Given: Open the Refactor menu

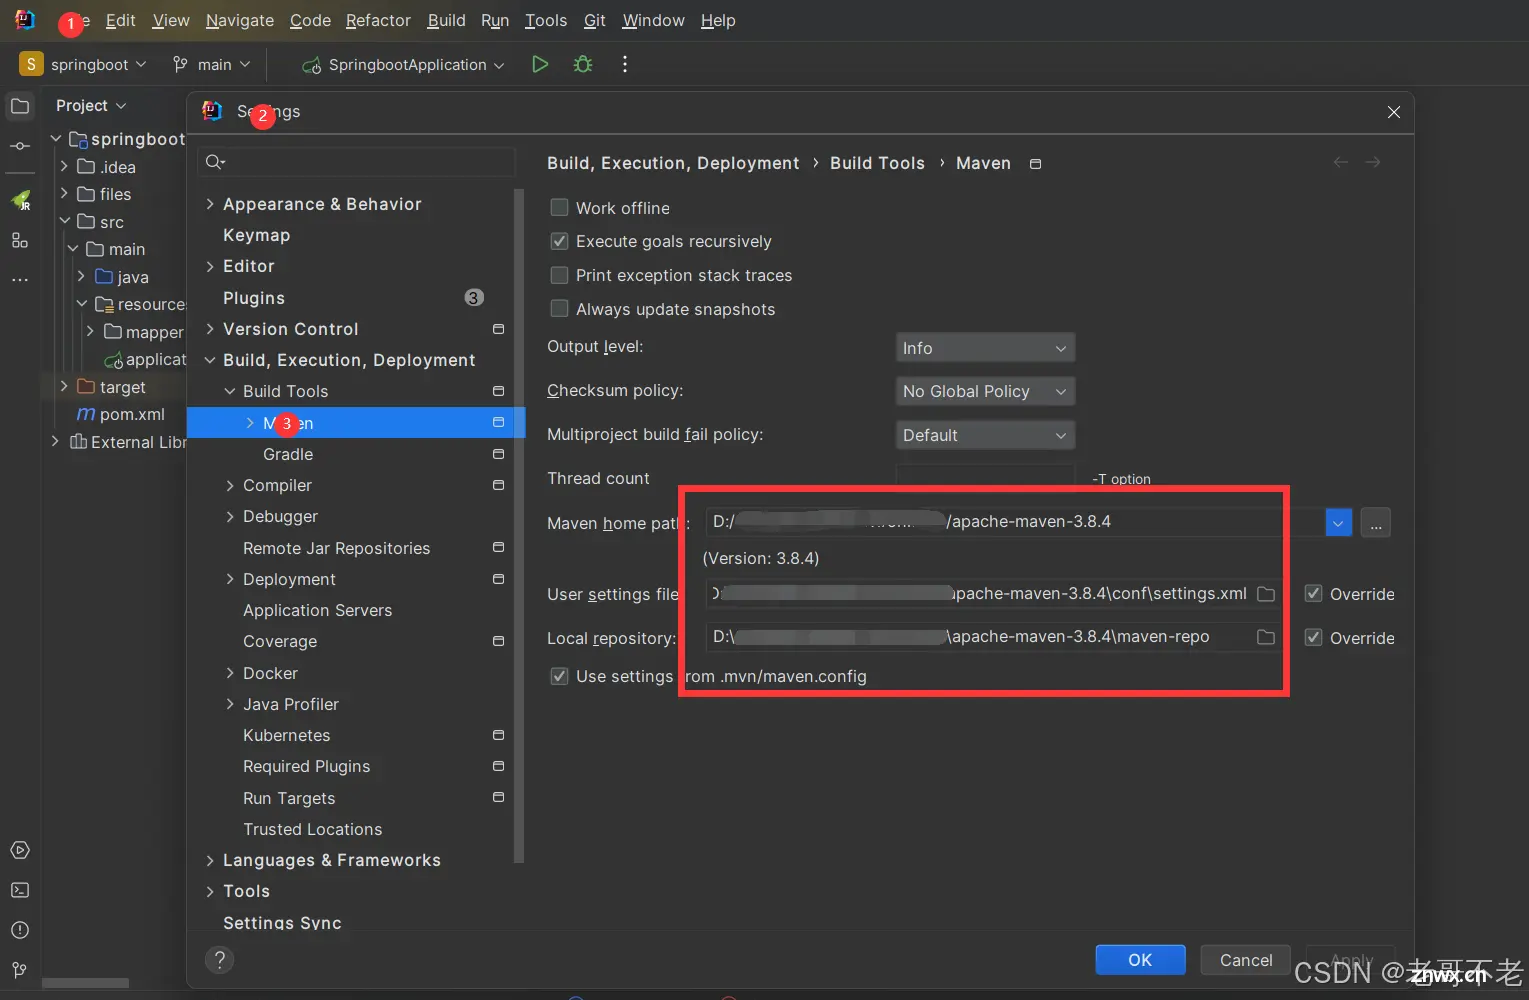Looking at the screenshot, I should [x=378, y=20].
